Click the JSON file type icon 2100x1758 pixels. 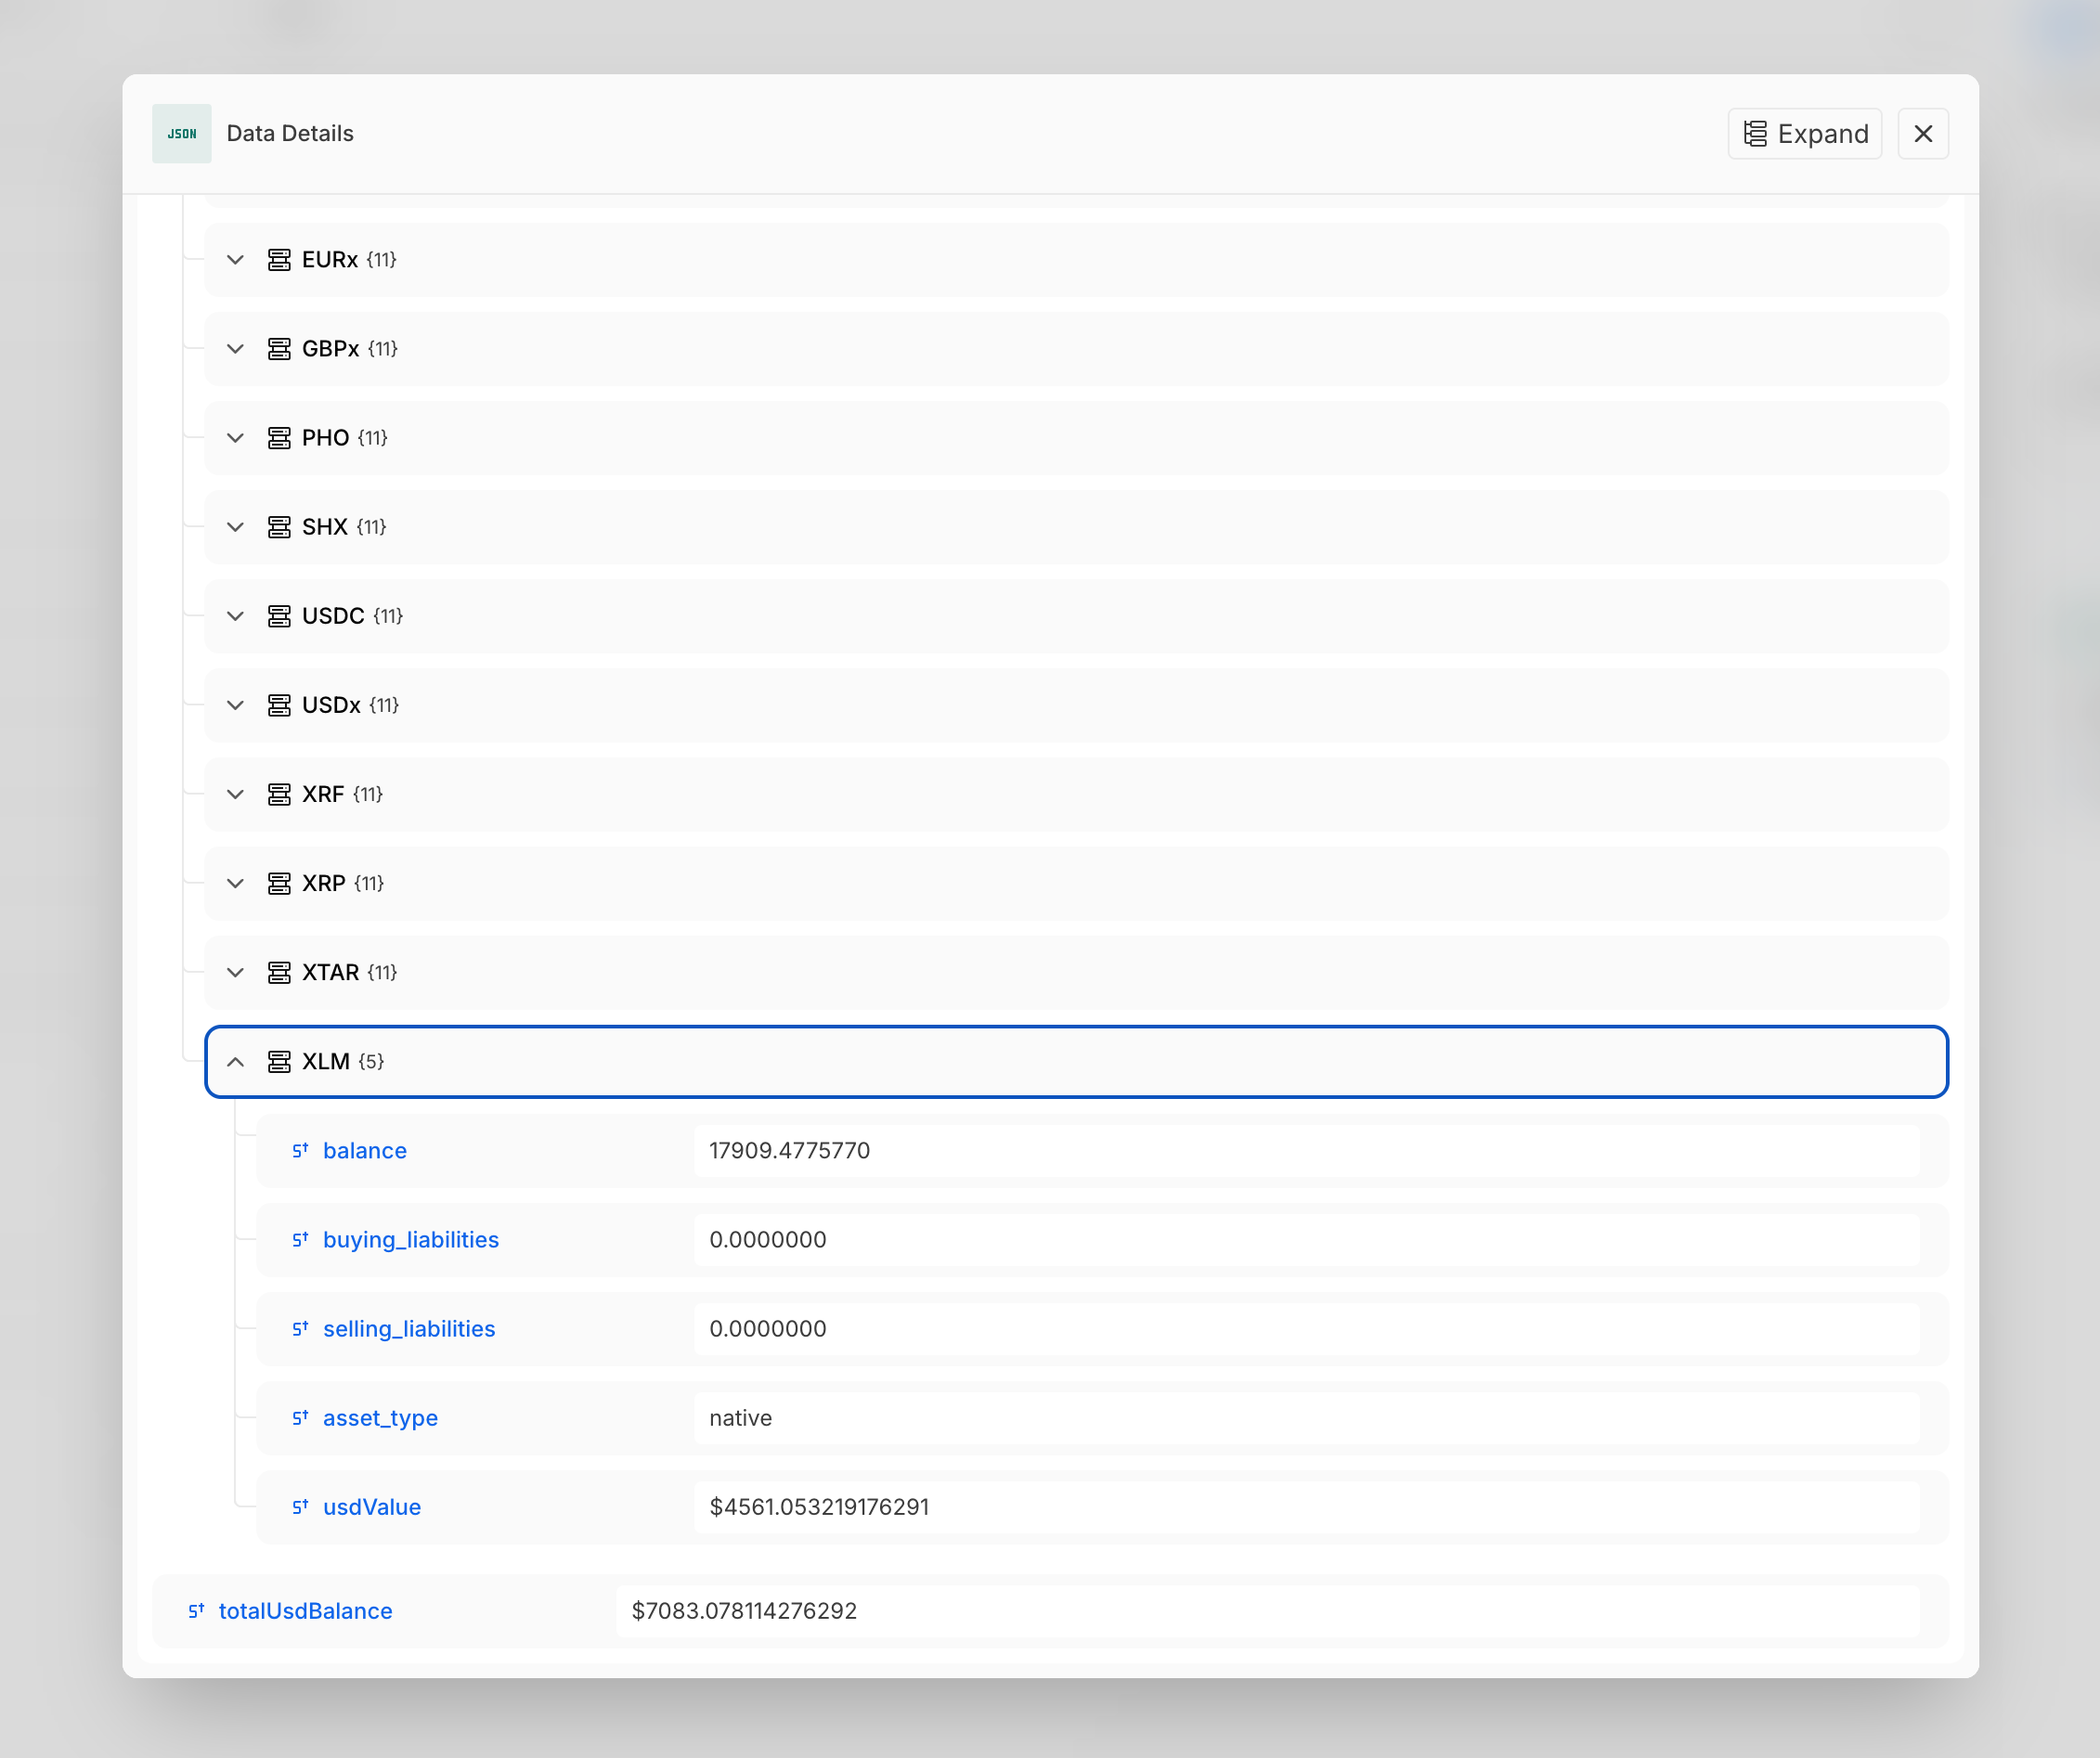pos(181,133)
